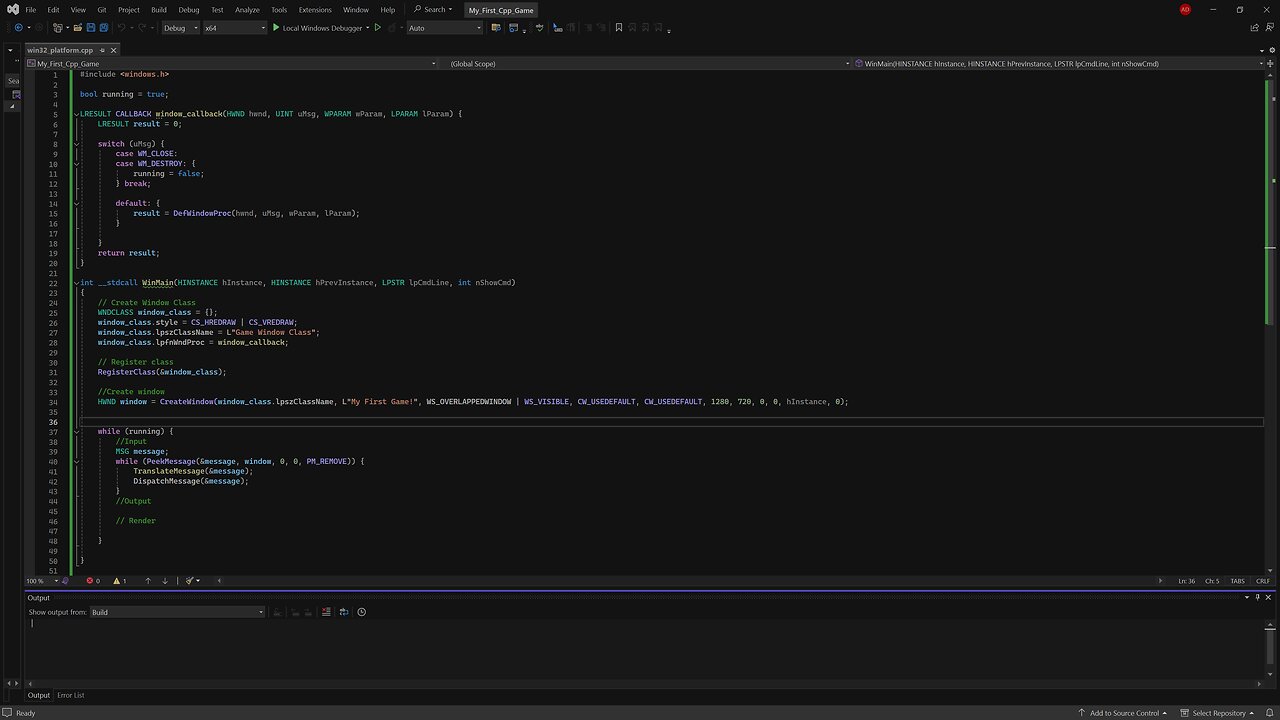1280x720 pixels.
Task: Click the Redo arrow in the toolbar
Action: pyautogui.click(x=144, y=28)
